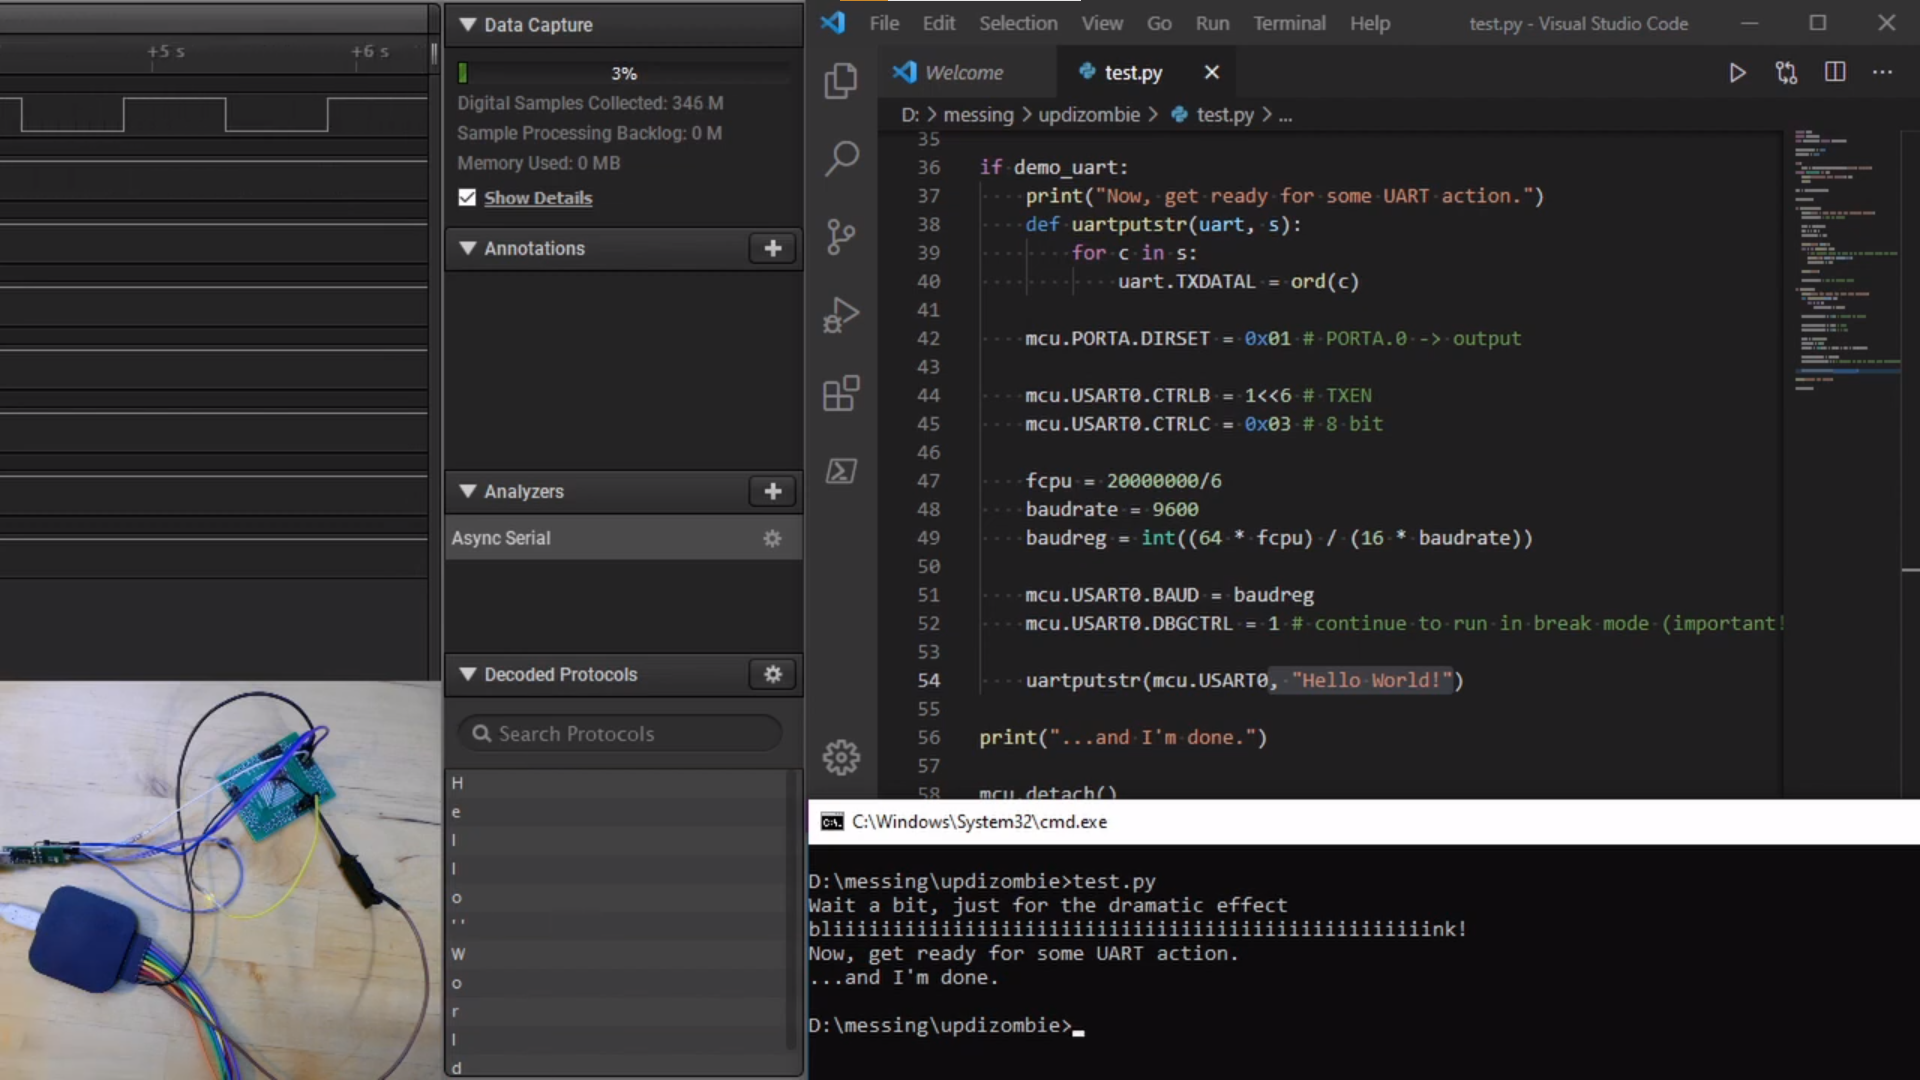1920x1080 pixels.
Task: Run Python file with play icon
Action: (1737, 73)
